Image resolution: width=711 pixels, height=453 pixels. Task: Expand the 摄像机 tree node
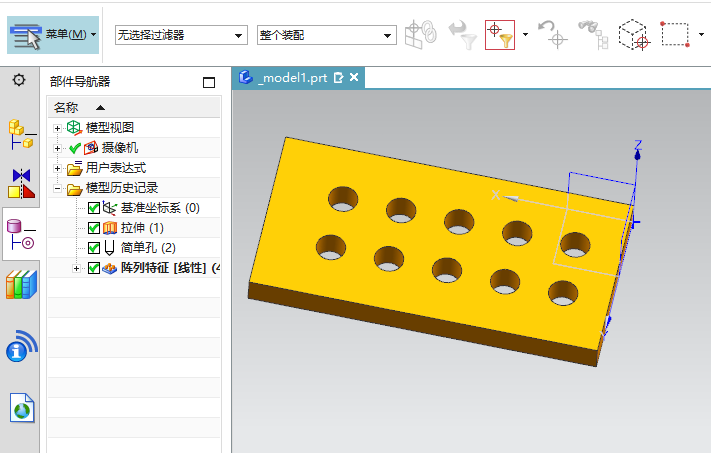tap(57, 148)
